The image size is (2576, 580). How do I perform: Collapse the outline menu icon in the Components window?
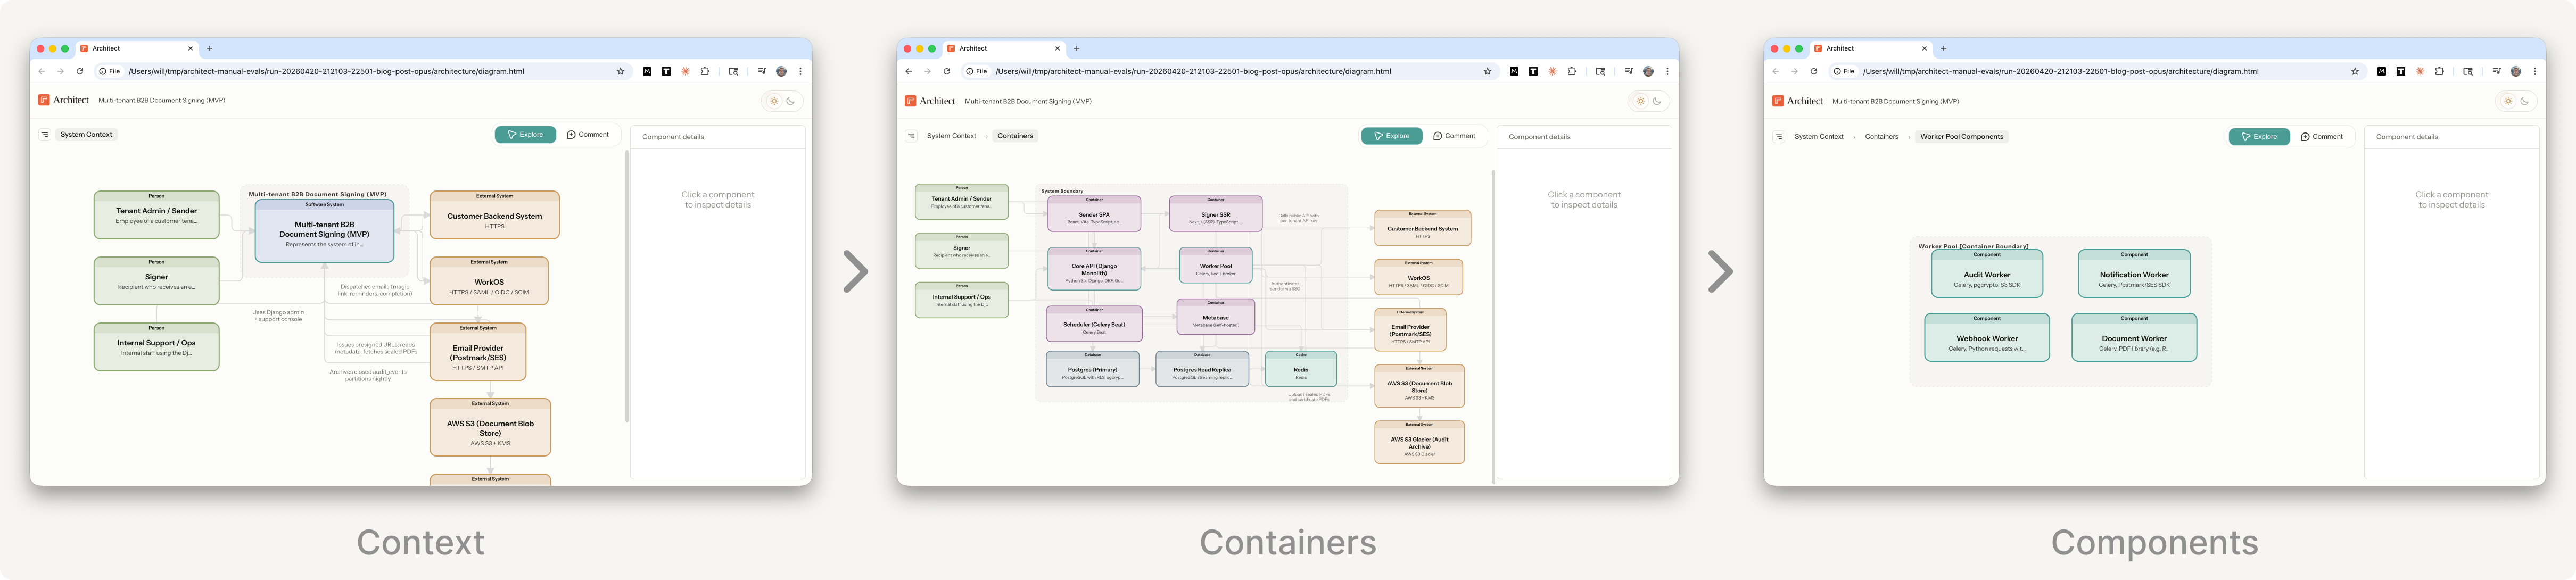coord(1779,137)
